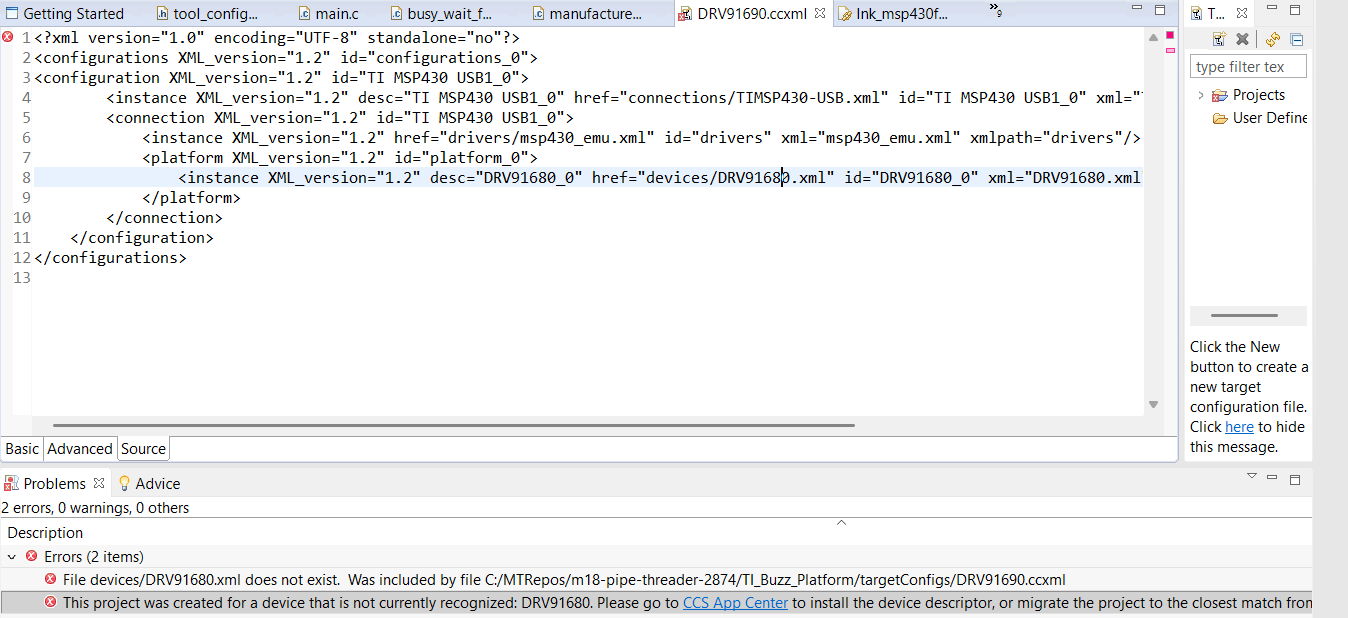Viewport: 1348px width, 618px height.
Task: Switch to the Advice tab
Action: pyautogui.click(x=149, y=484)
